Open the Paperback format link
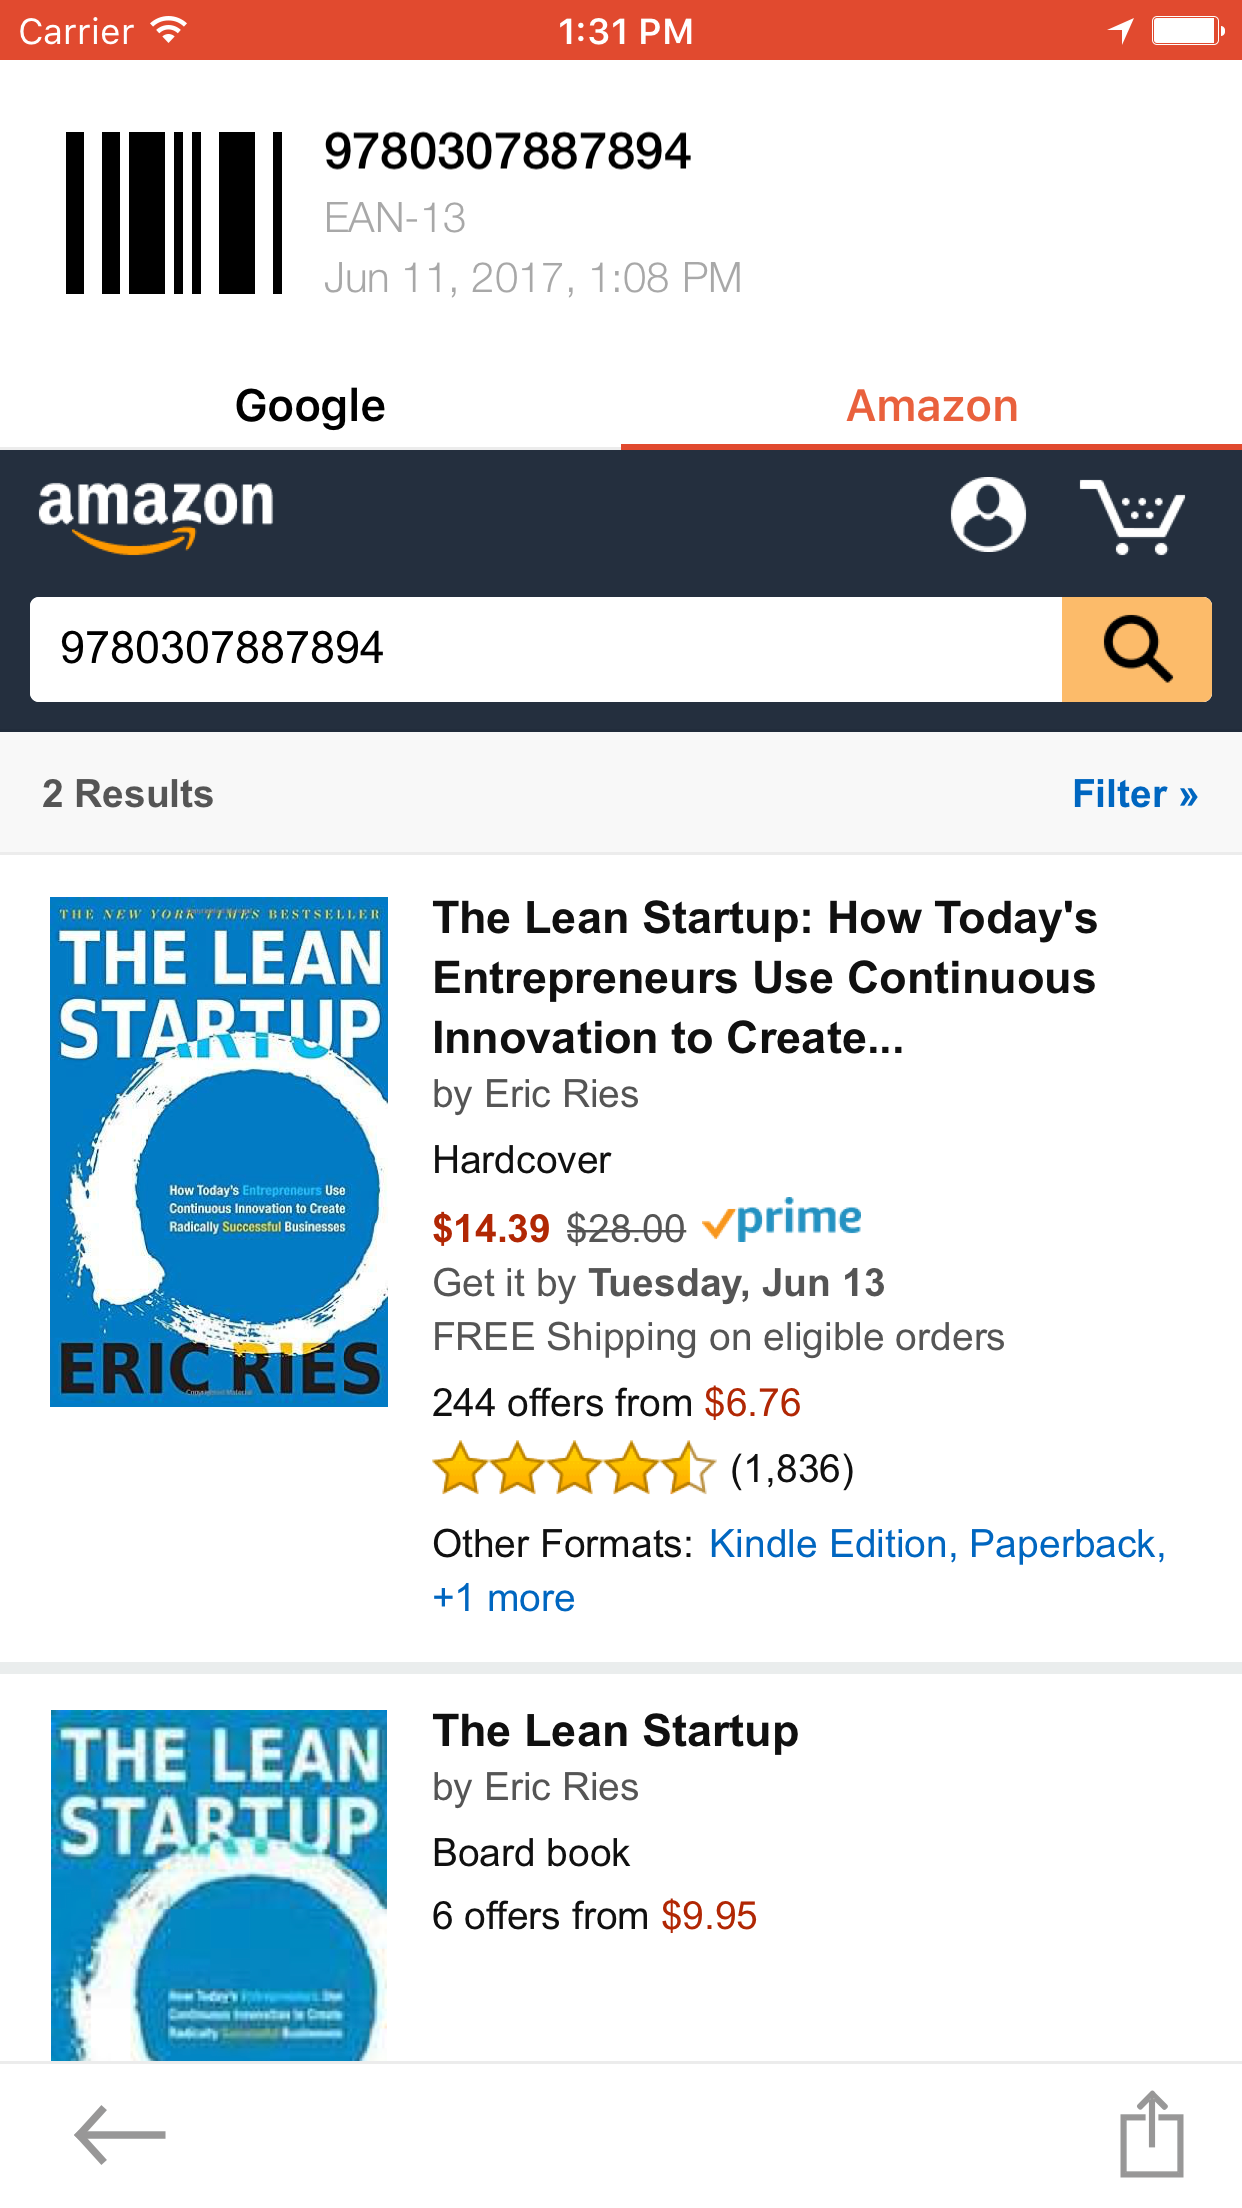Viewport: 1242px width, 2208px height. click(x=1066, y=1544)
